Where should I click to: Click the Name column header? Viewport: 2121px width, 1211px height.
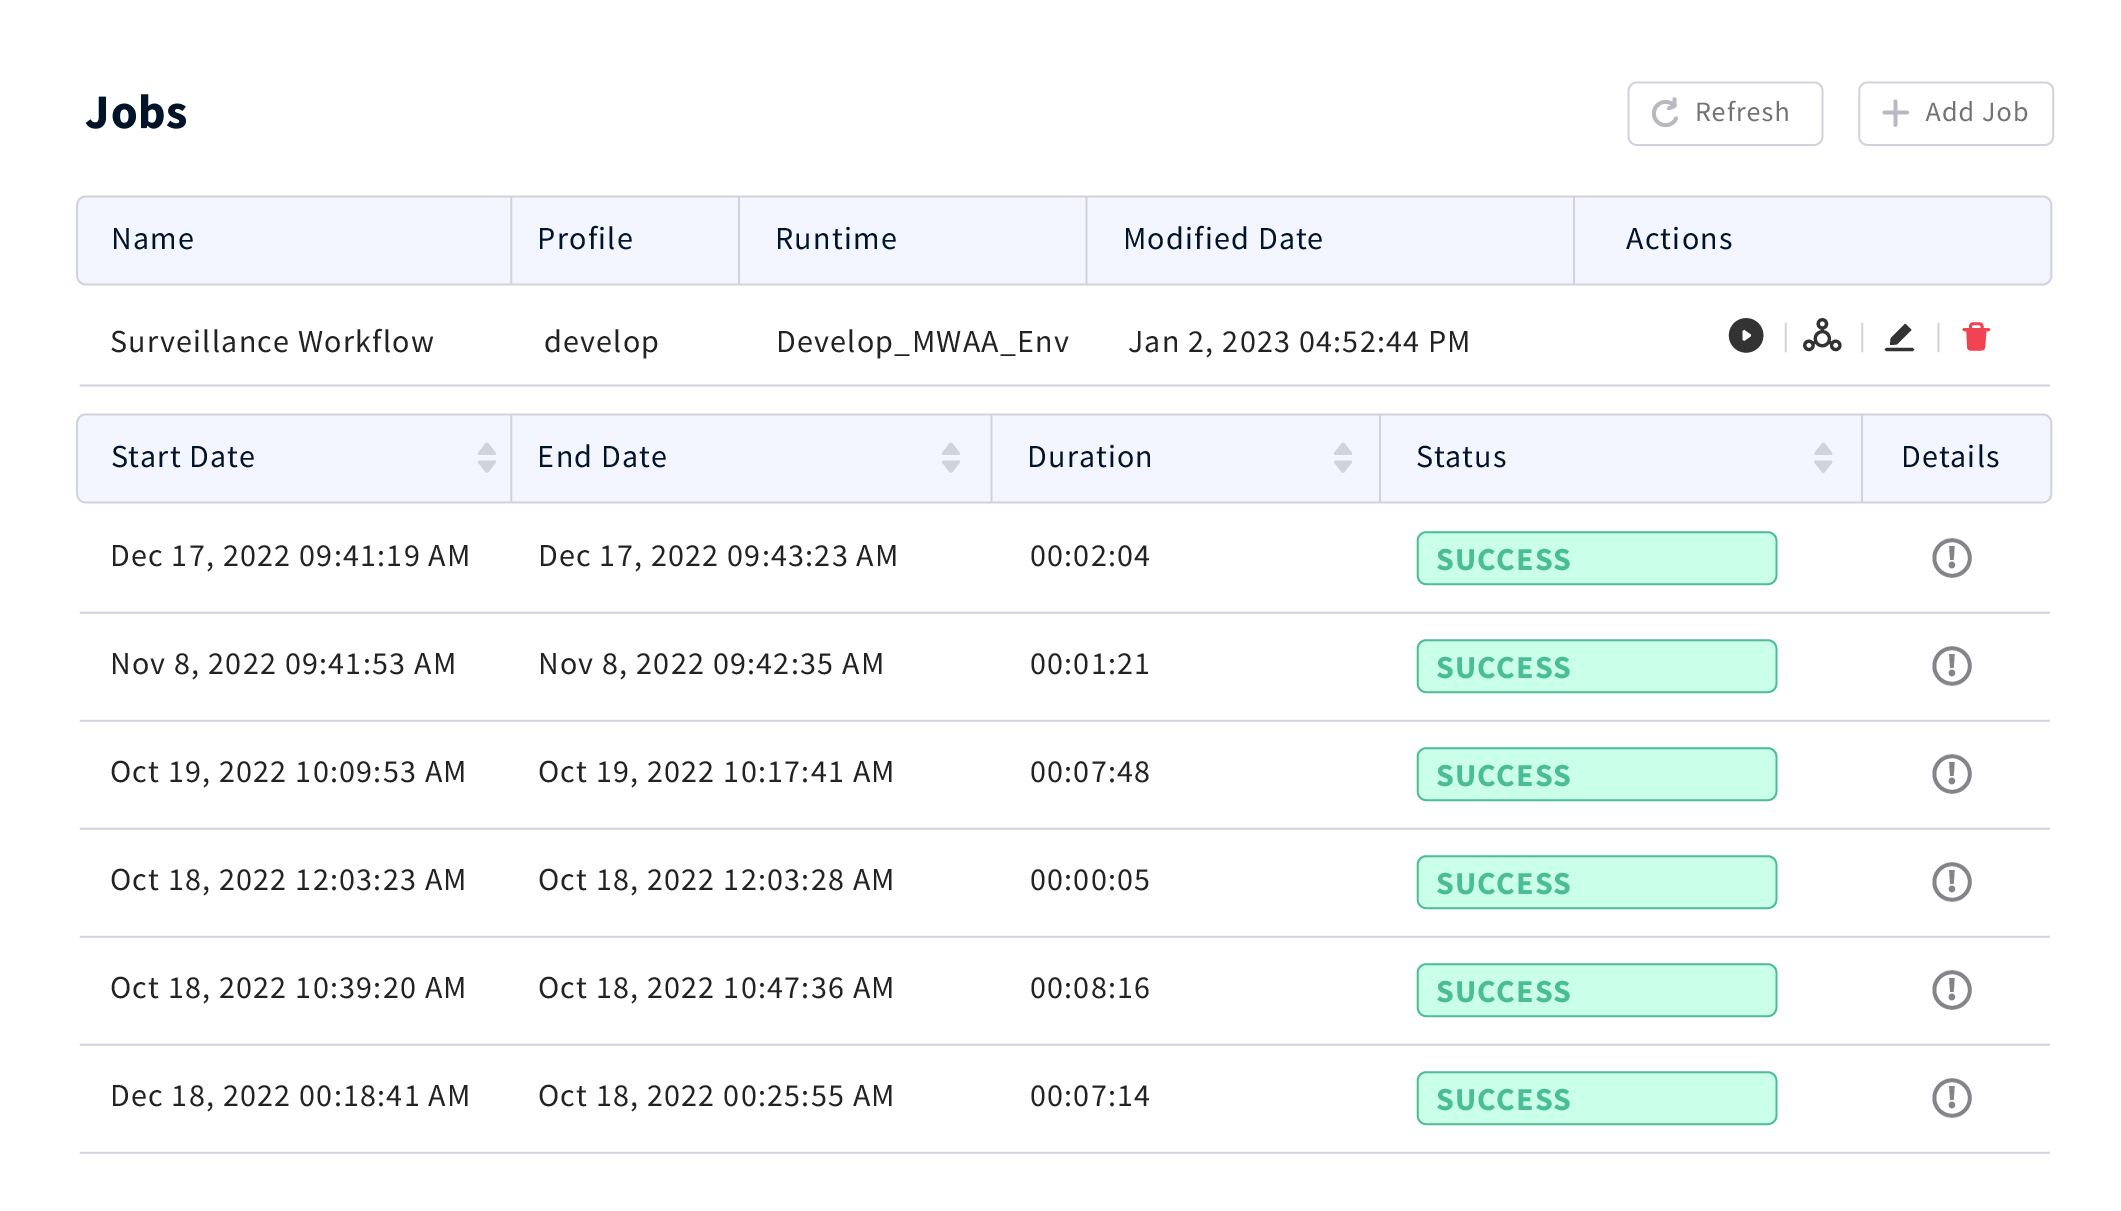coord(153,240)
